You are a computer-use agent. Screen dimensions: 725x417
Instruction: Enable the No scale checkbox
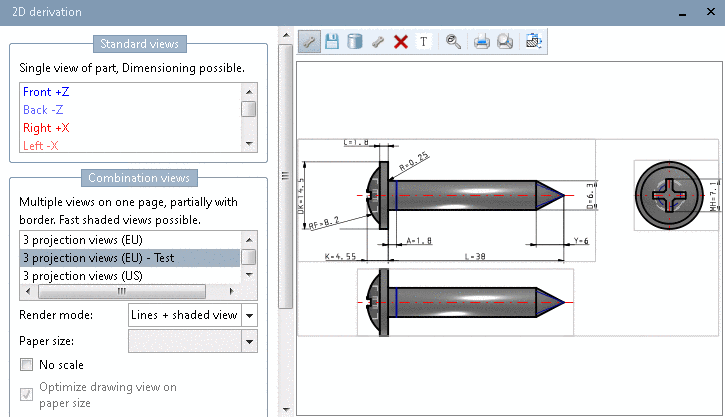(27, 365)
